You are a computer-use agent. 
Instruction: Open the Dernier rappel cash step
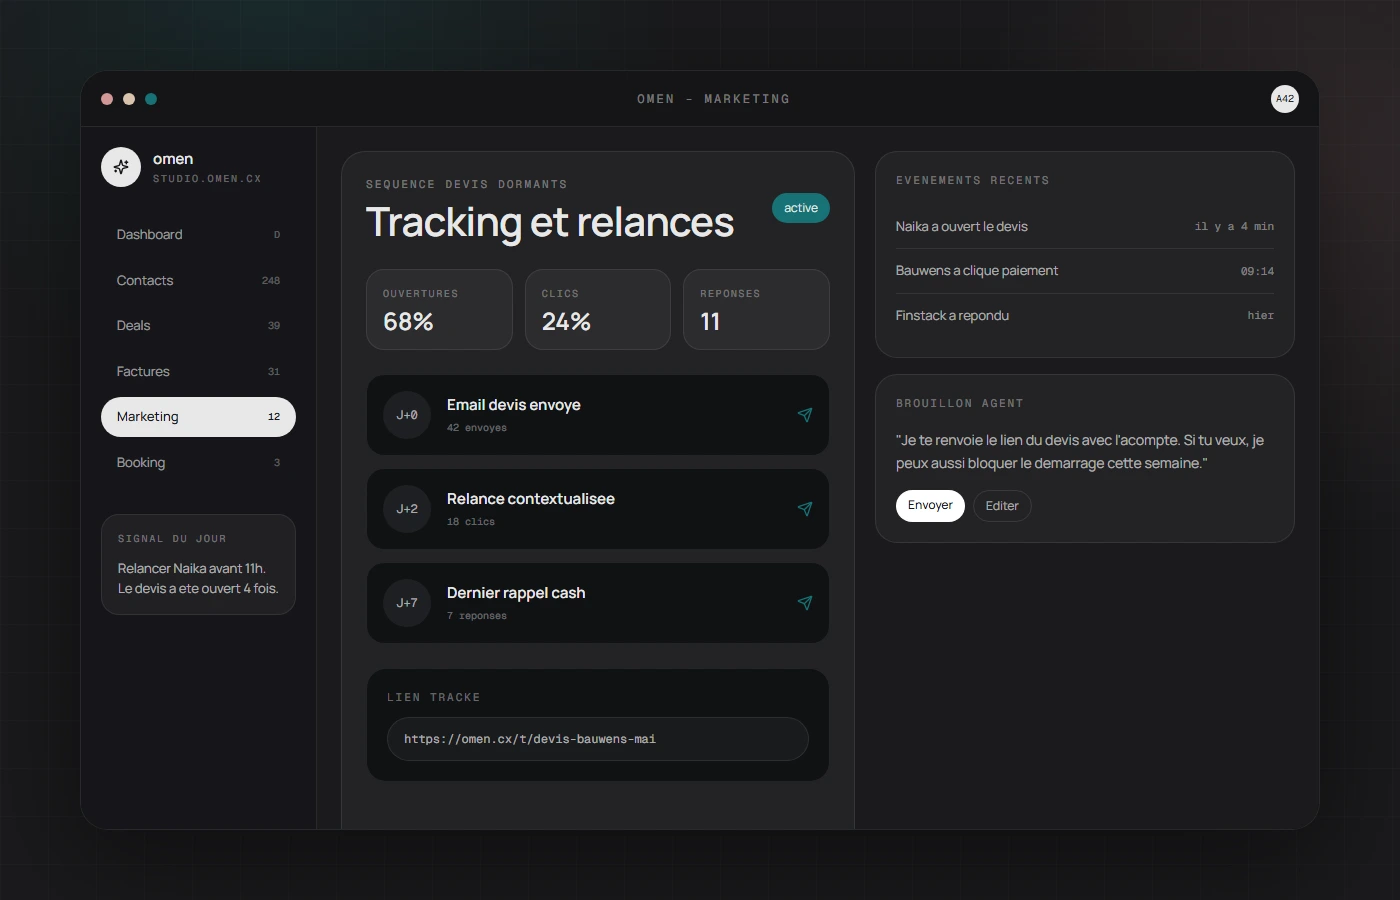click(x=598, y=603)
